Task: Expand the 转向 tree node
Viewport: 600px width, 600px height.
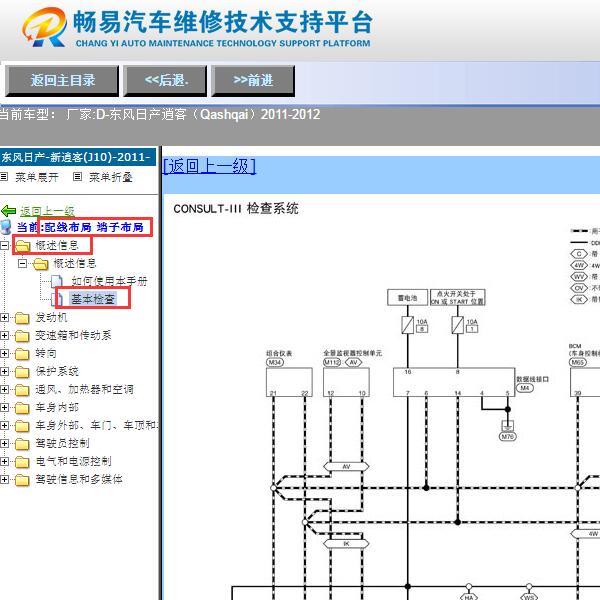Action: 4,354
